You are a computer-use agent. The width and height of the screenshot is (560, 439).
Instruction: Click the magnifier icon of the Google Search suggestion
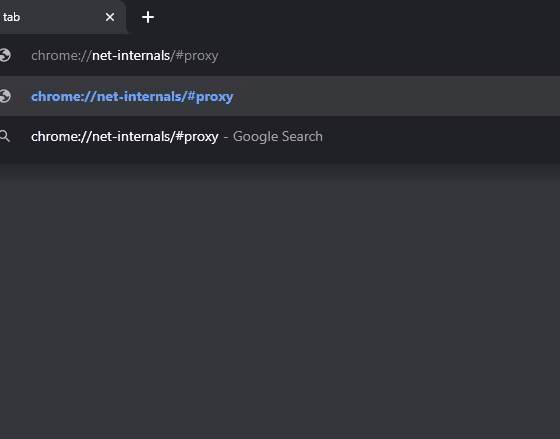[5, 136]
